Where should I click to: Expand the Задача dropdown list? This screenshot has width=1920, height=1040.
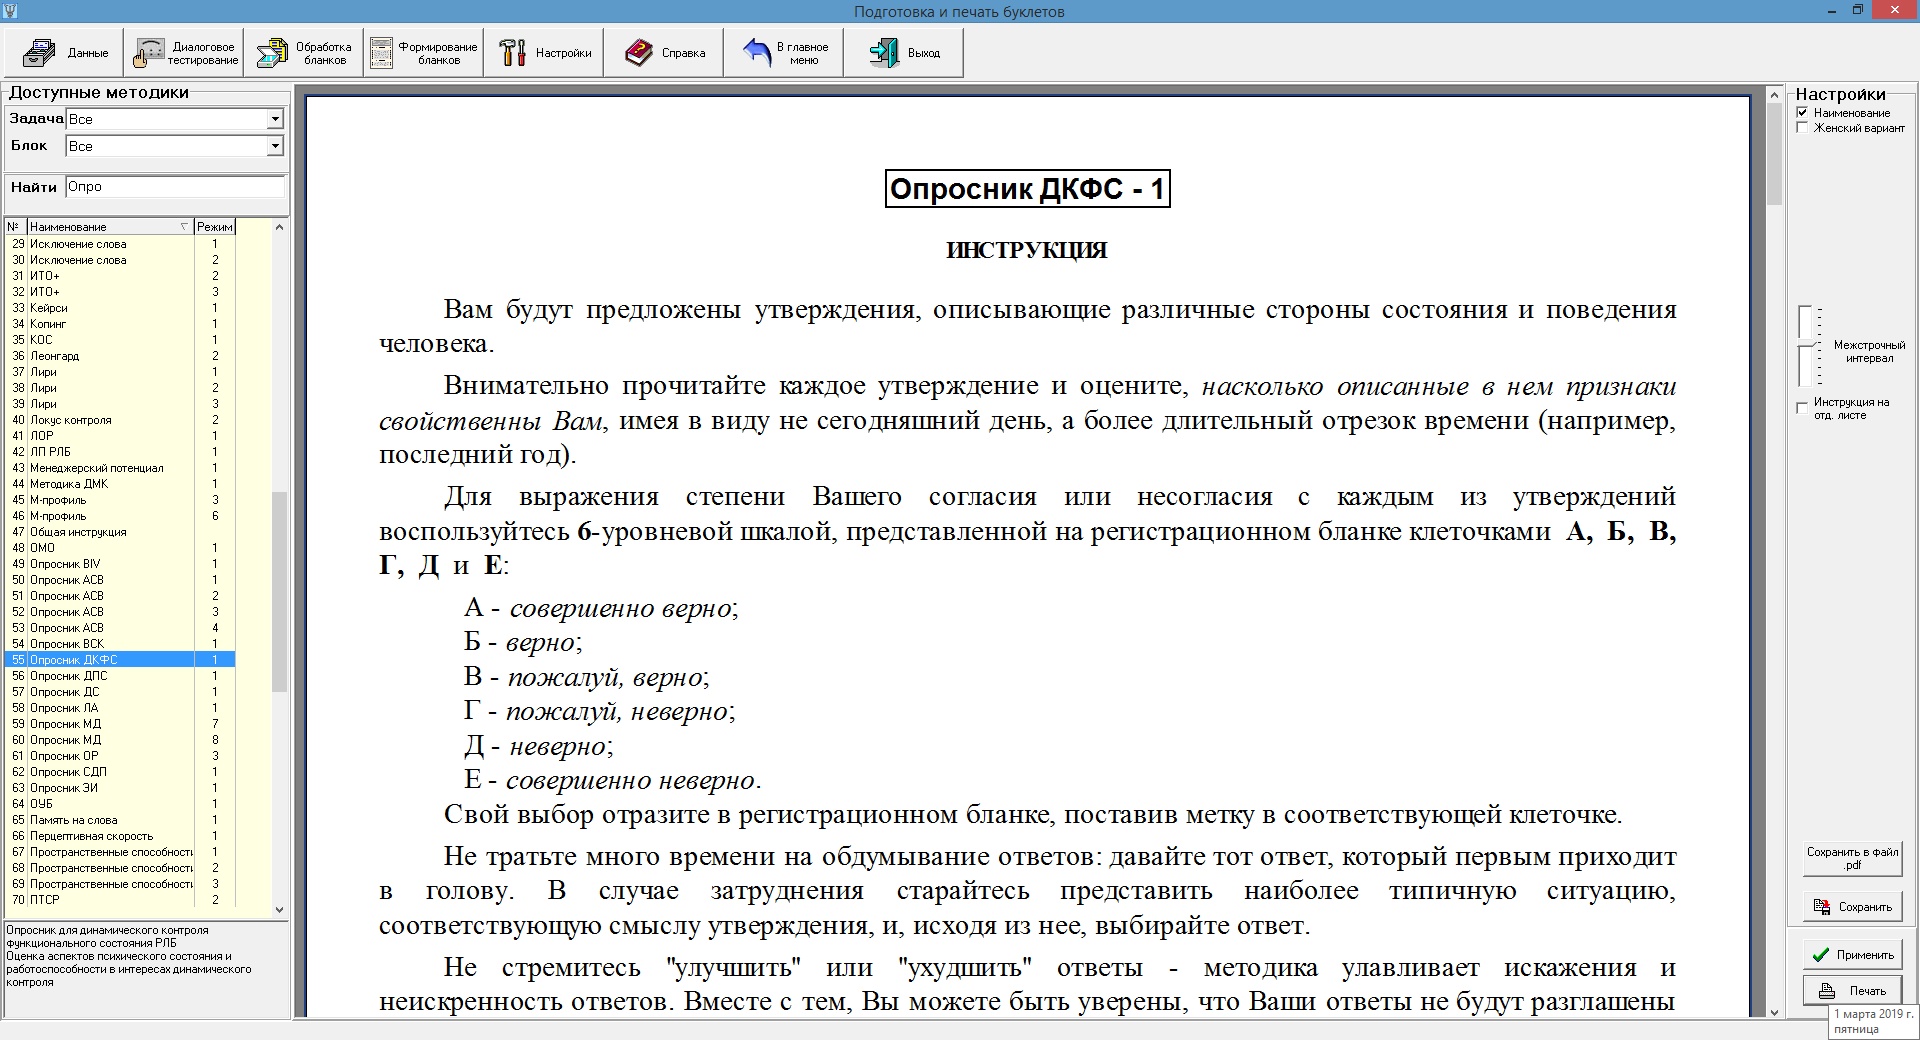pos(275,120)
